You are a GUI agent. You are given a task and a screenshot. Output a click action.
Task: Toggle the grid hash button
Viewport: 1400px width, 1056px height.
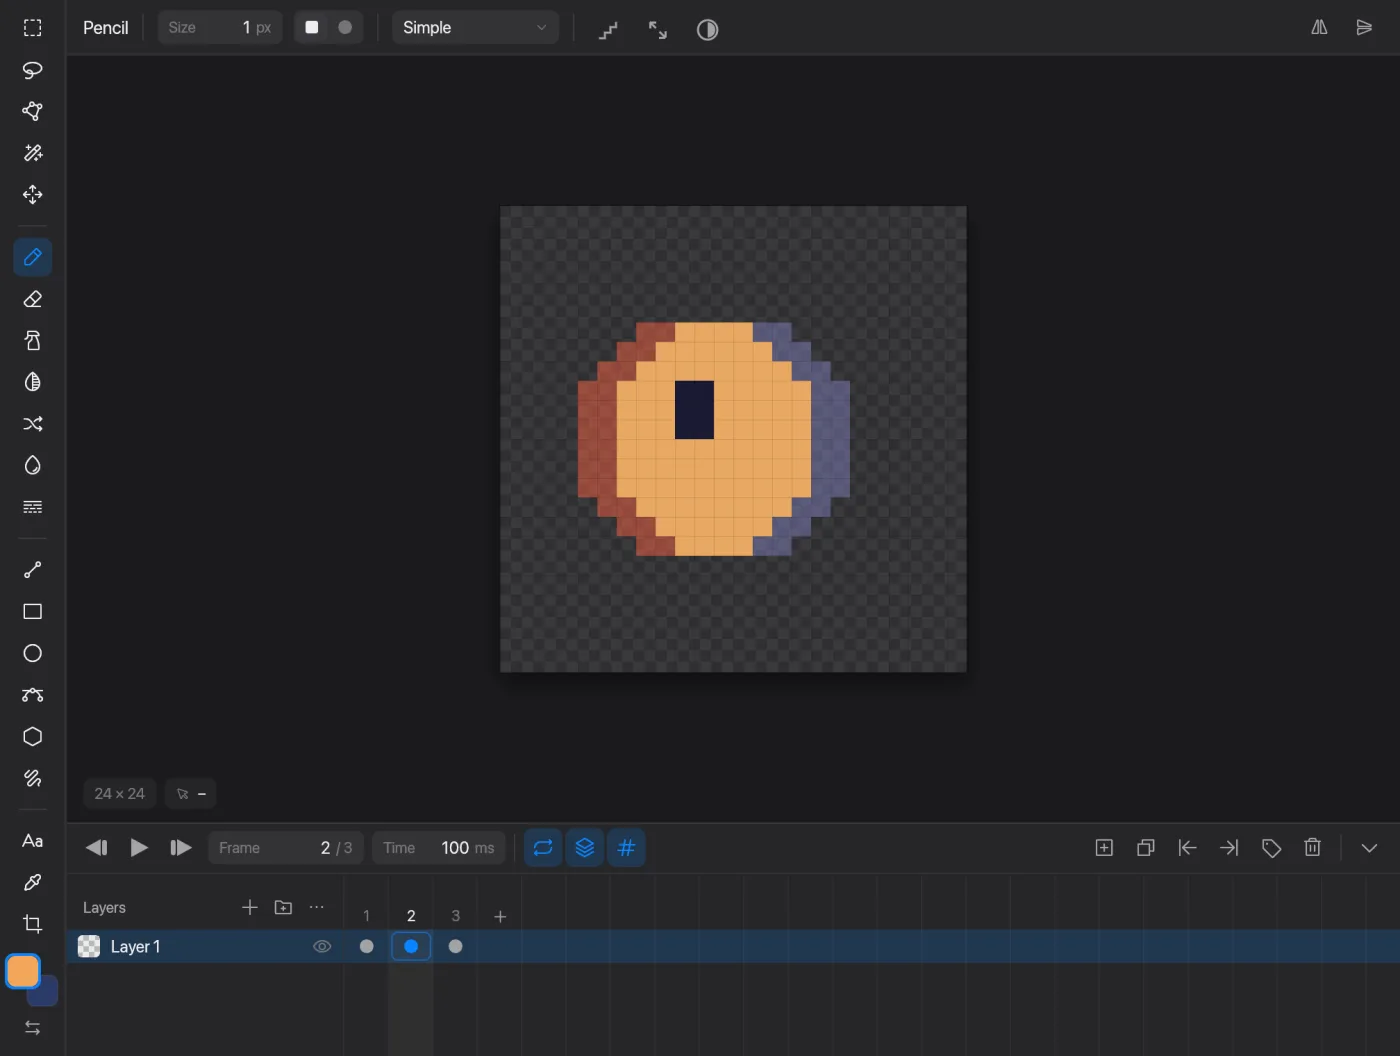[x=627, y=848]
